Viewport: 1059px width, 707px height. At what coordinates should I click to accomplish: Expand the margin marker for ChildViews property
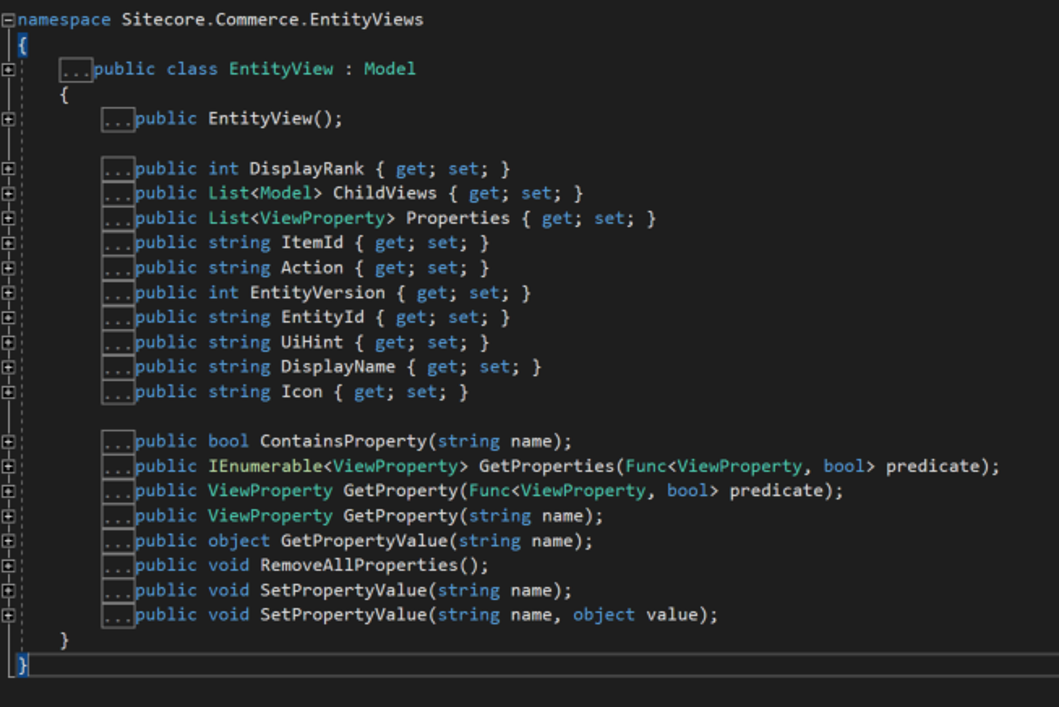click(8, 194)
